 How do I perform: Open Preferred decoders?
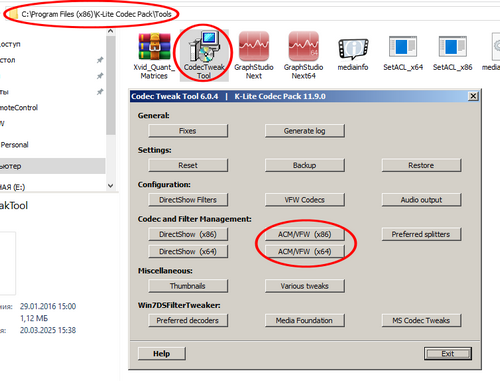(x=188, y=320)
